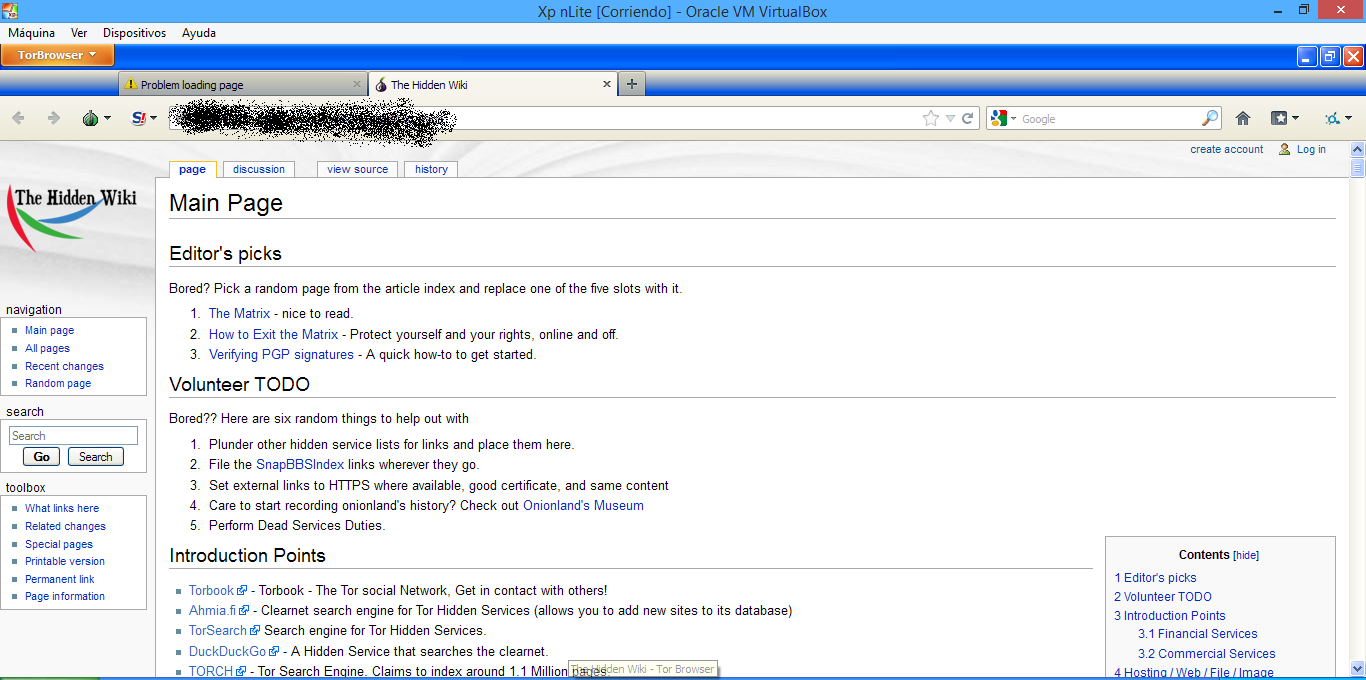Image resolution: width=1366 pixels, height=680 pixels.
Task: Open Onionland's Museum link
Action: coord(583,505)
